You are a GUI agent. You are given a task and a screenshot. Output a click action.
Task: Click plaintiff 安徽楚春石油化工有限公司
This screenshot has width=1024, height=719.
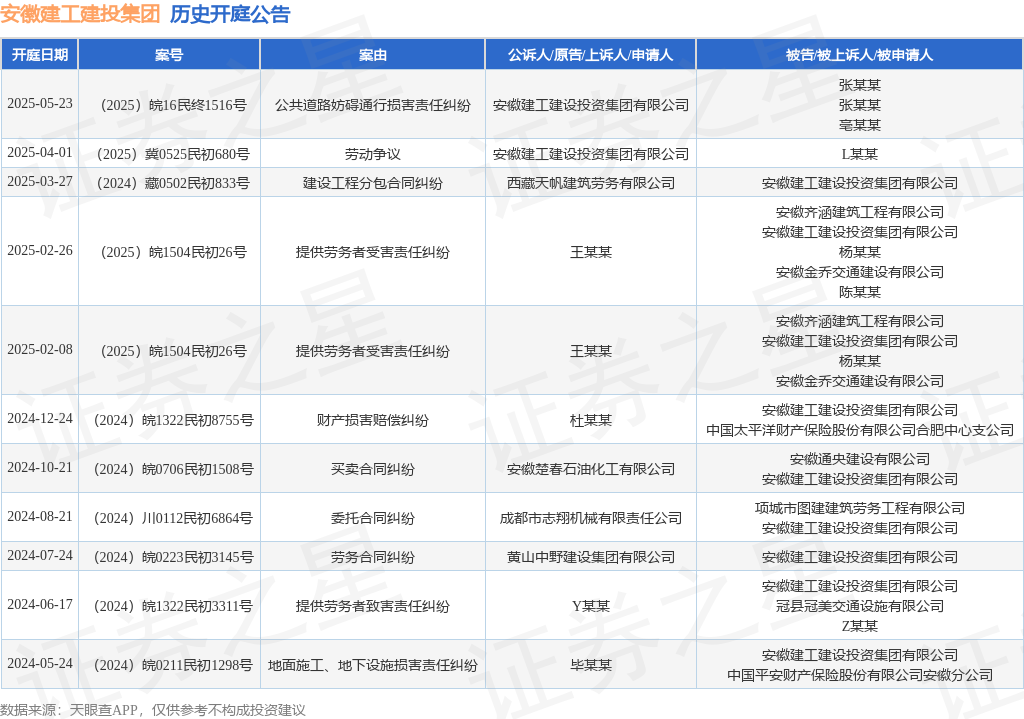pyautogui.click(x=590, y=469)
